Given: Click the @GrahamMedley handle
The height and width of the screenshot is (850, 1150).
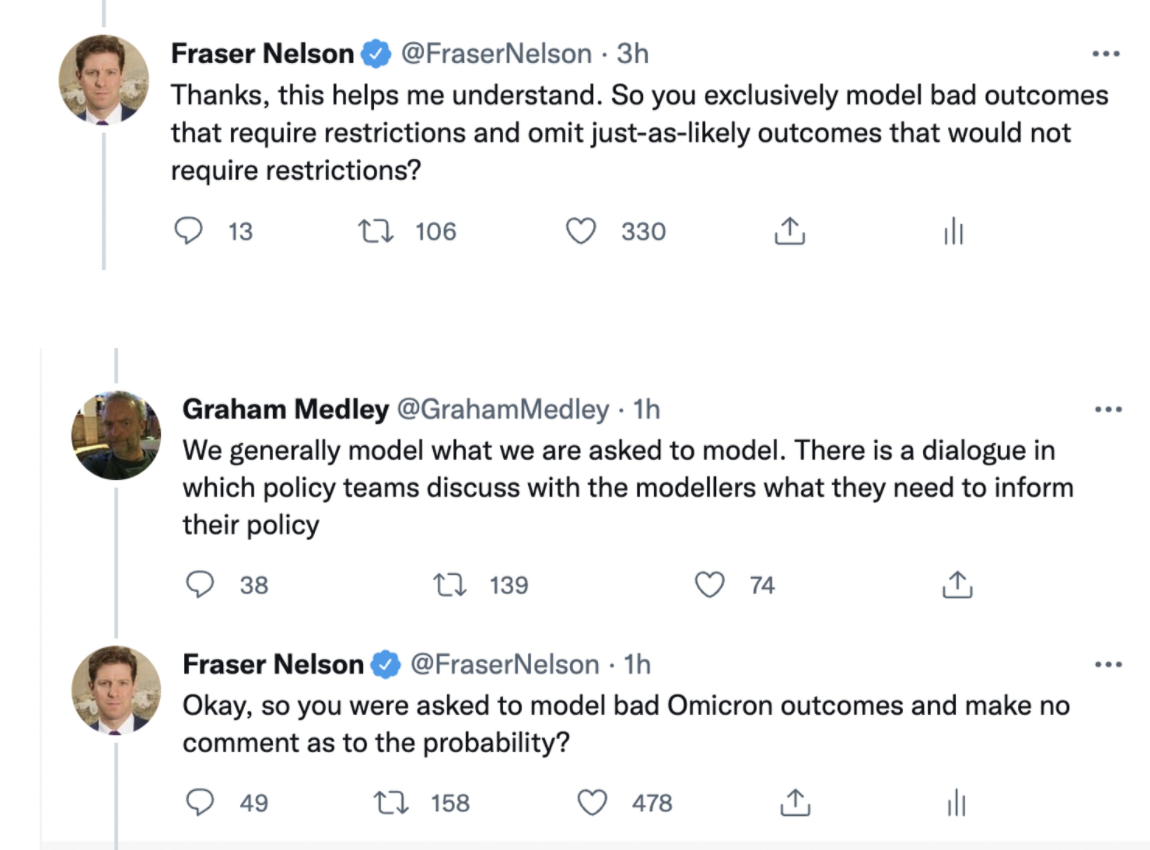Looking at the screenshot, I should (503, 409).
